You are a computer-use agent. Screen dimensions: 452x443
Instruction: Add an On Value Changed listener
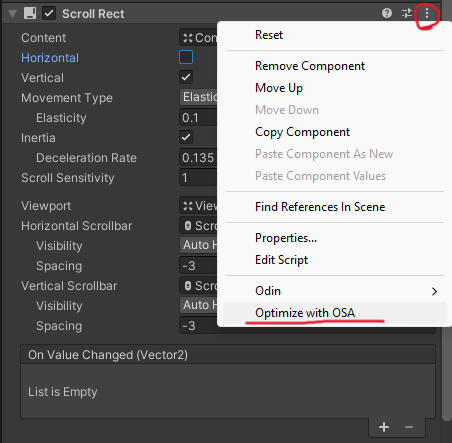point(384,427)
